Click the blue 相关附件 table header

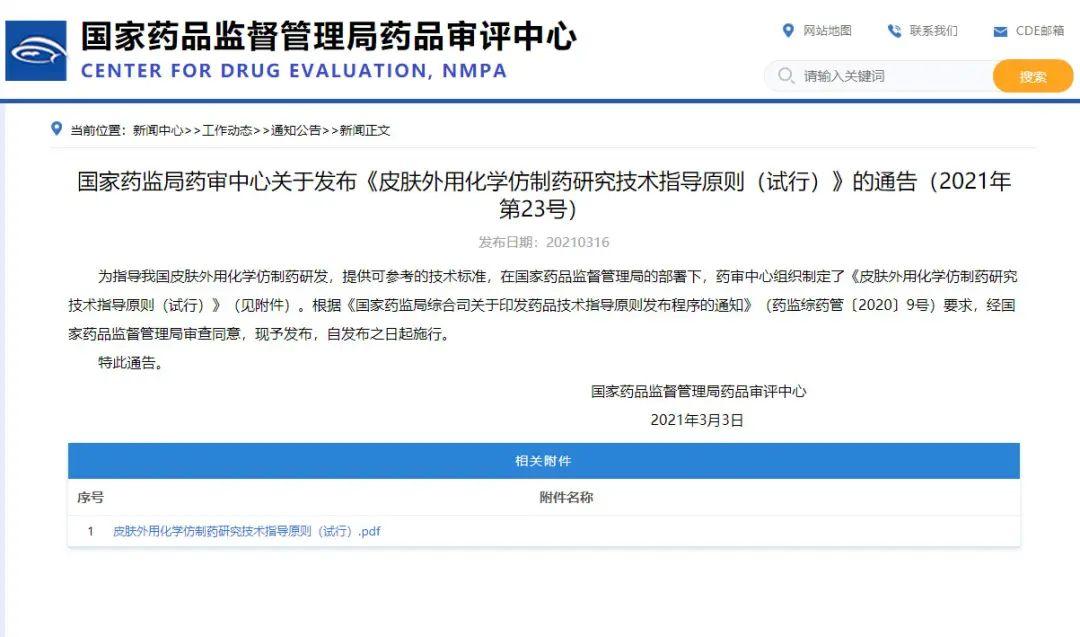click(x=544, y=461)
